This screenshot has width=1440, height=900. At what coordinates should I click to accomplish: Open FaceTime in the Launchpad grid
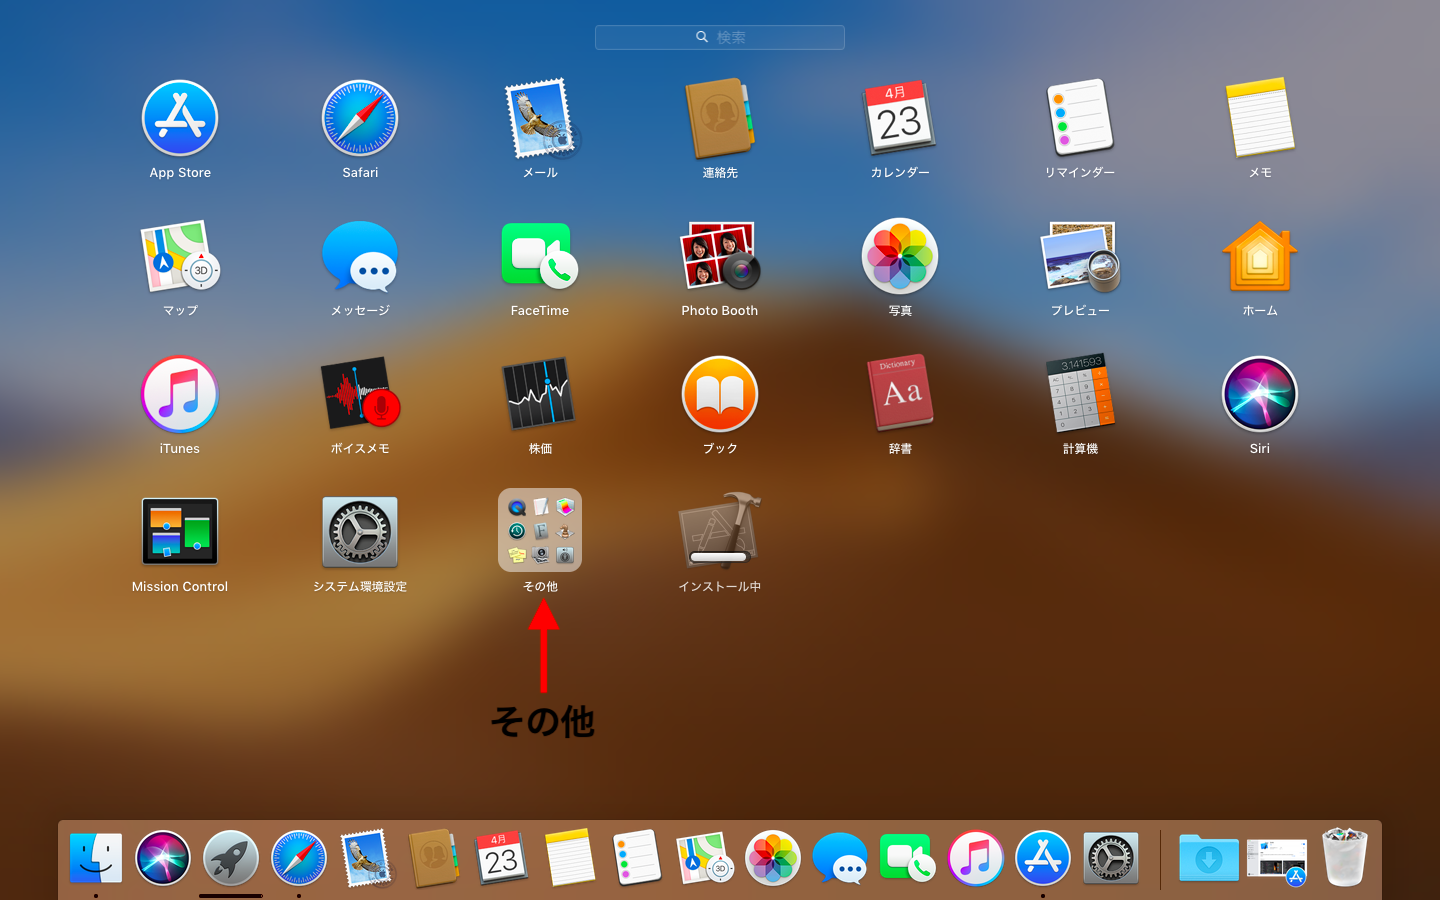(x=540, y=256)
